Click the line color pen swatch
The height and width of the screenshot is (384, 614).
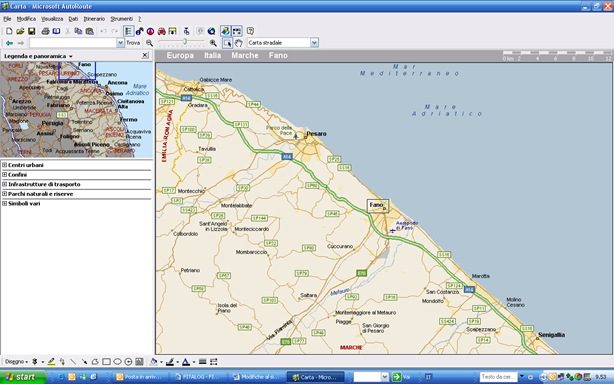pyautogui.click(x=170, y=362)
